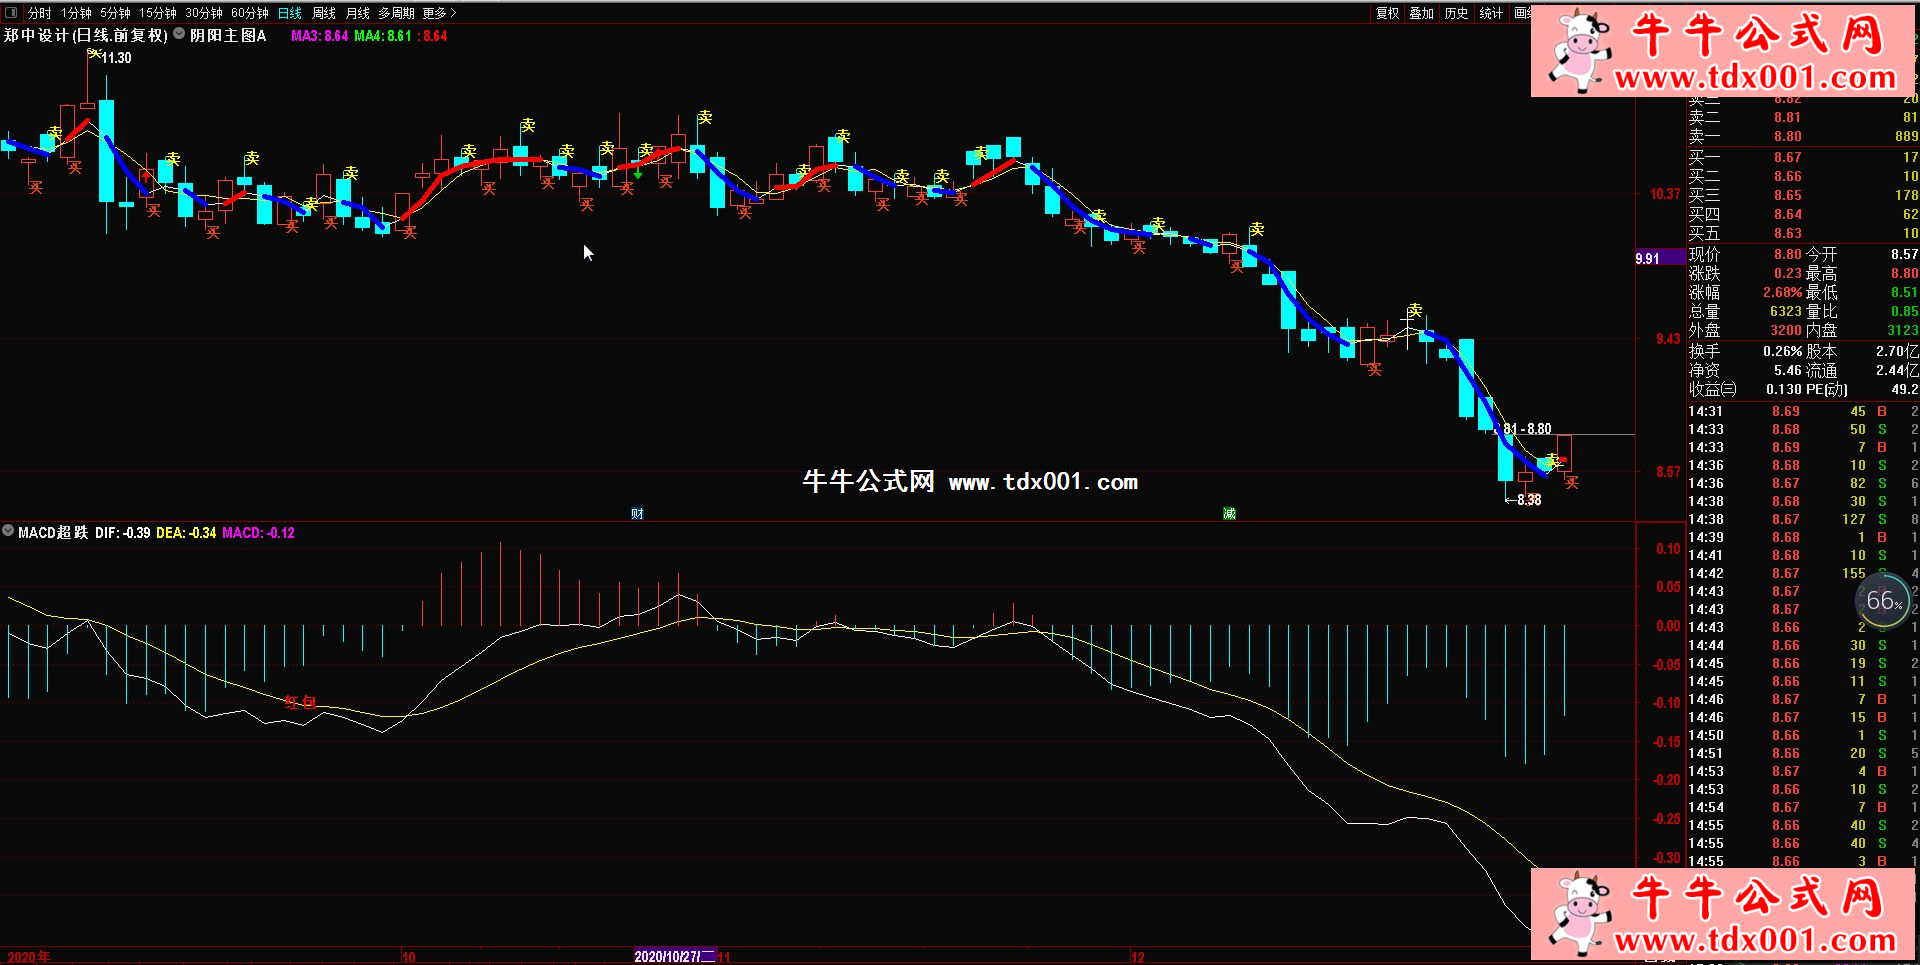Click the 叠加 overlay button
Viewport: 1920px width, 965px height.
[x=1421, y=13]
